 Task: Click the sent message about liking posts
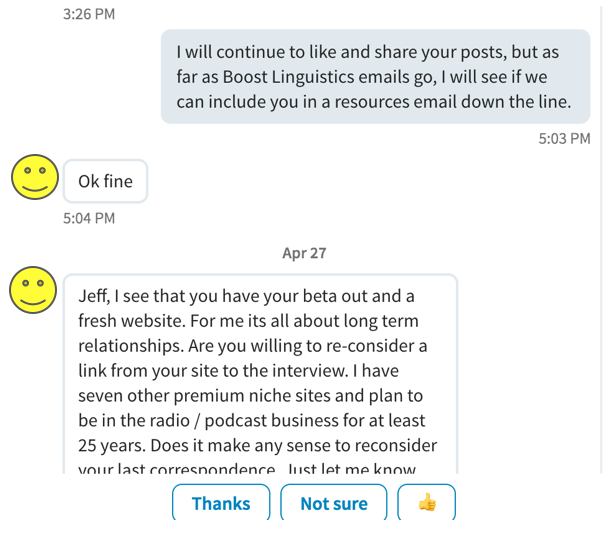pyautogui.click(x=375, y=76)
